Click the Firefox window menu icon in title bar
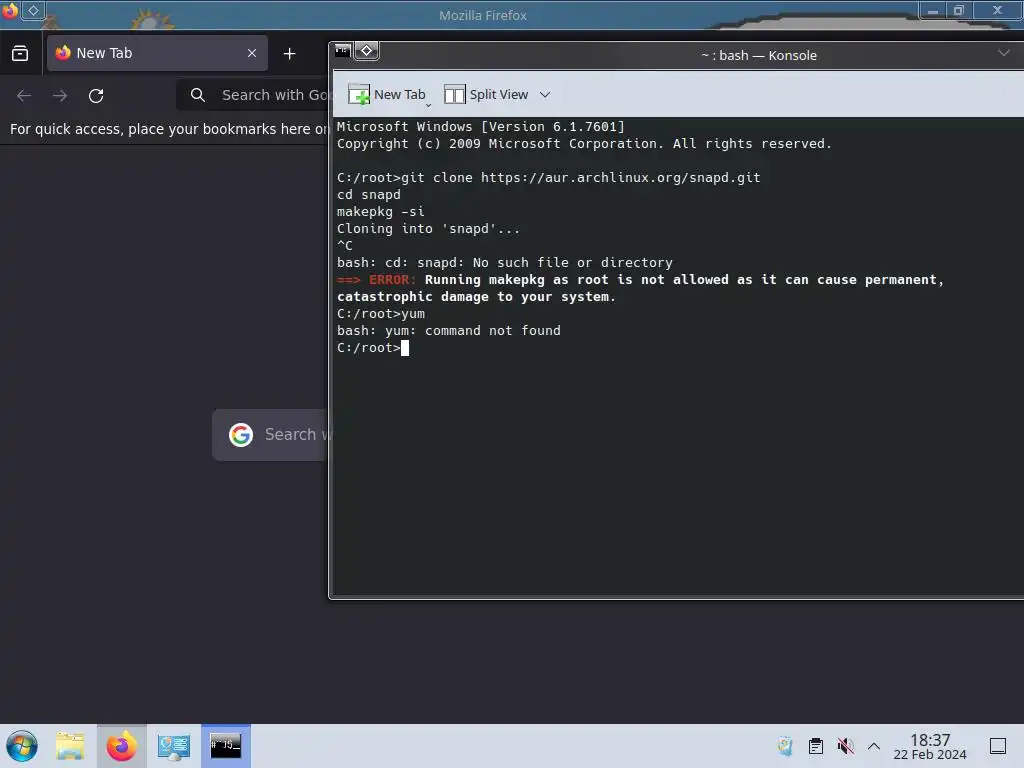Viewport: 1024px width, 768px height. click(9, 10)
